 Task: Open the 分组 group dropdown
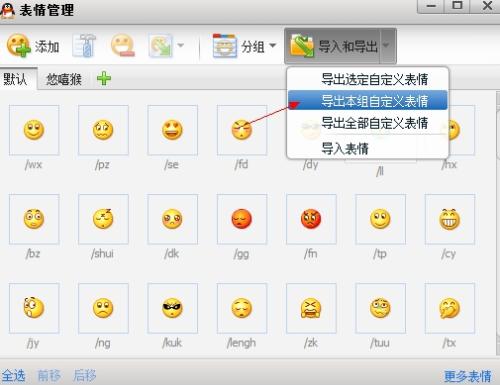tap(245, 46)
